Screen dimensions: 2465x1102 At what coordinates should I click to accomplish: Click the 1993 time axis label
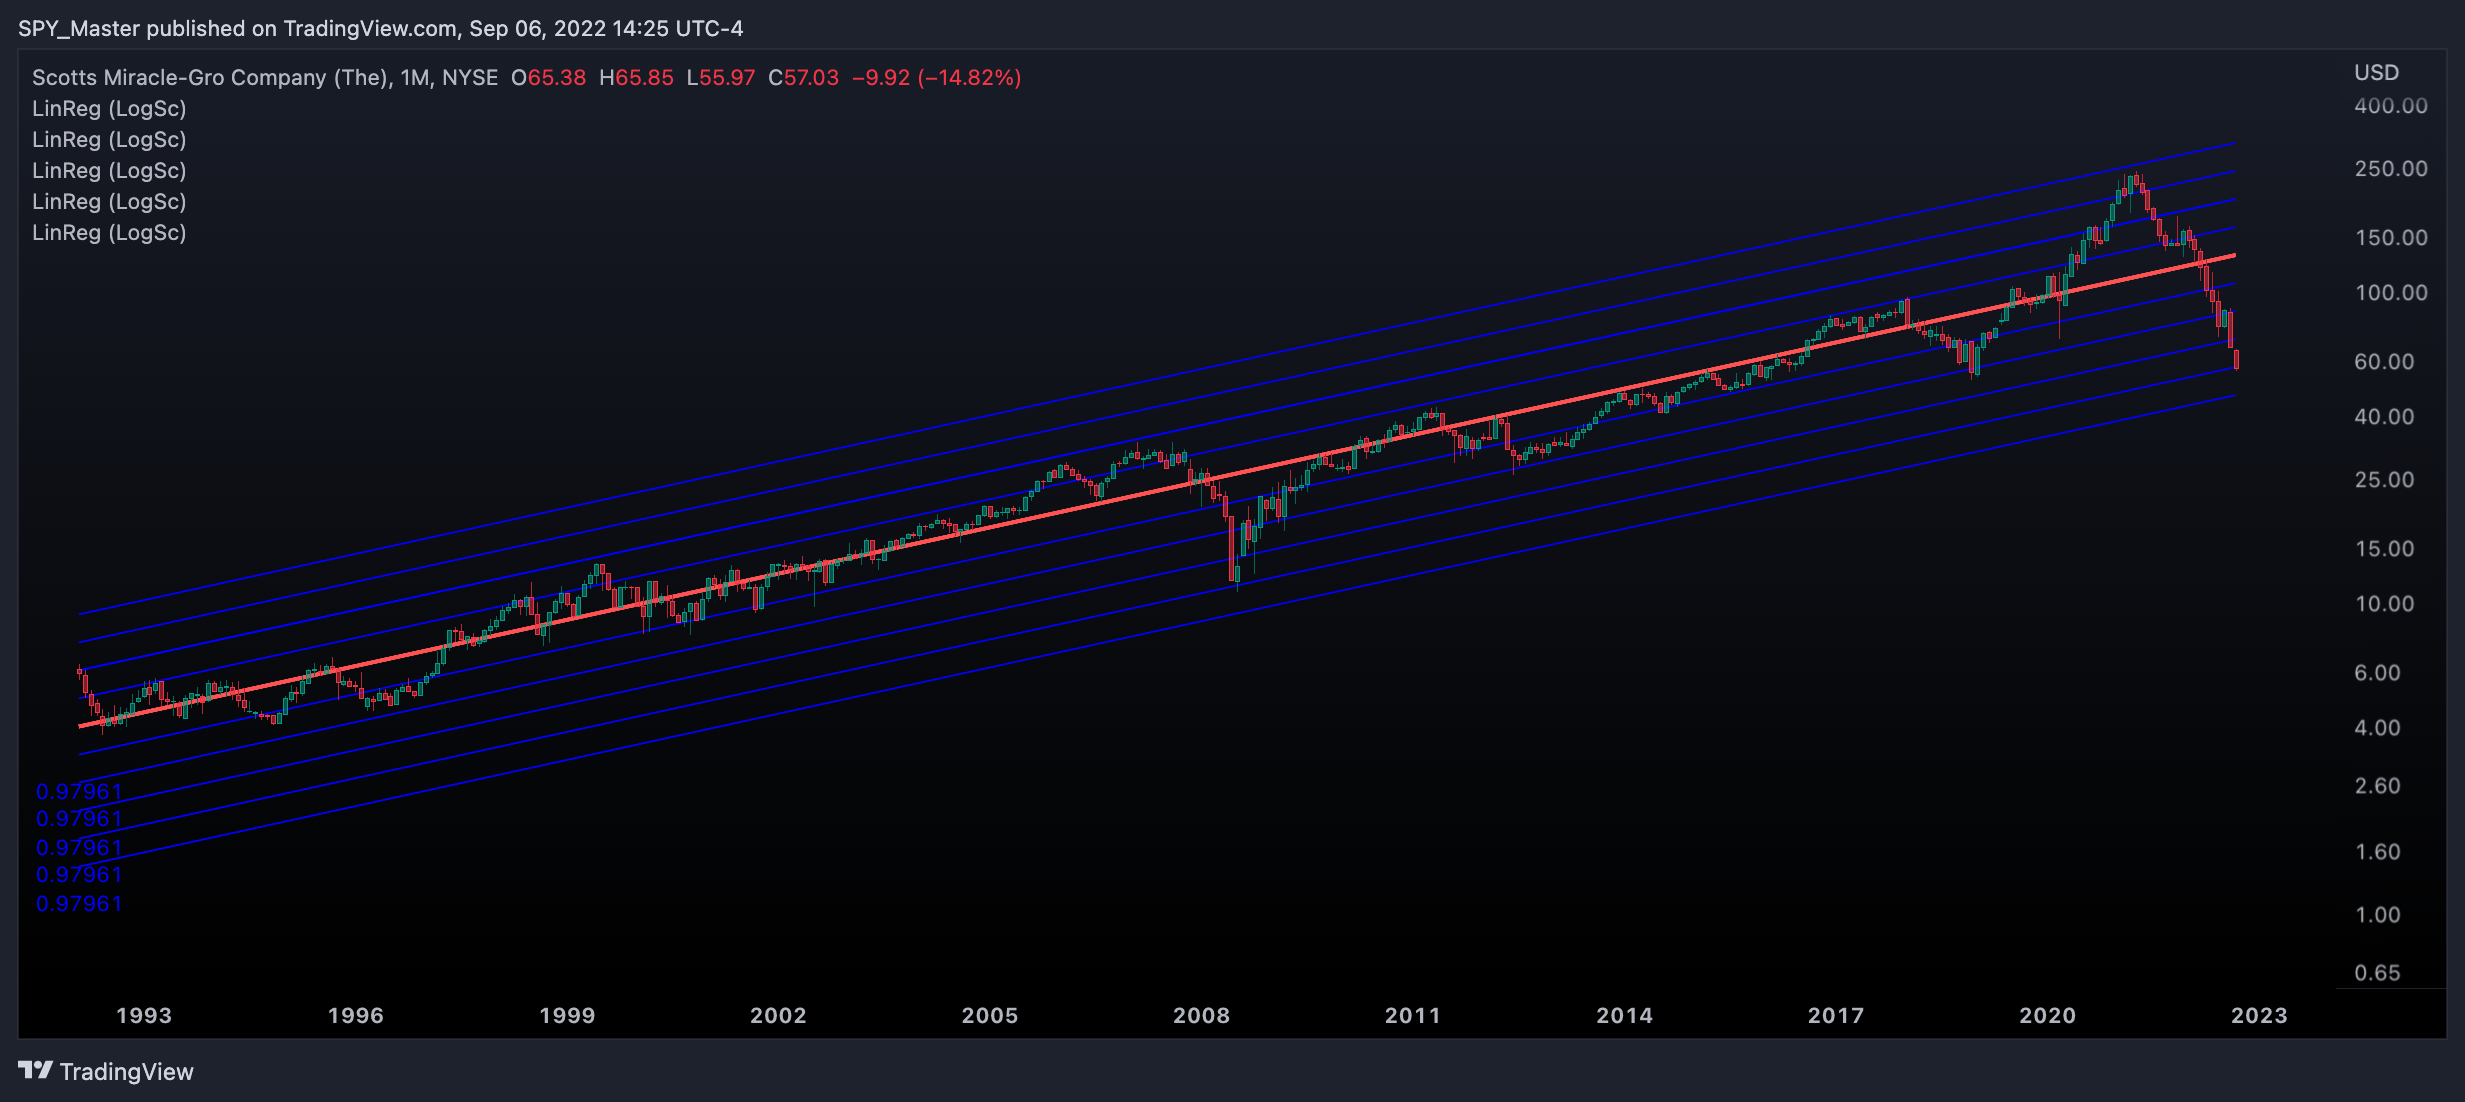tap(144, 1016)
